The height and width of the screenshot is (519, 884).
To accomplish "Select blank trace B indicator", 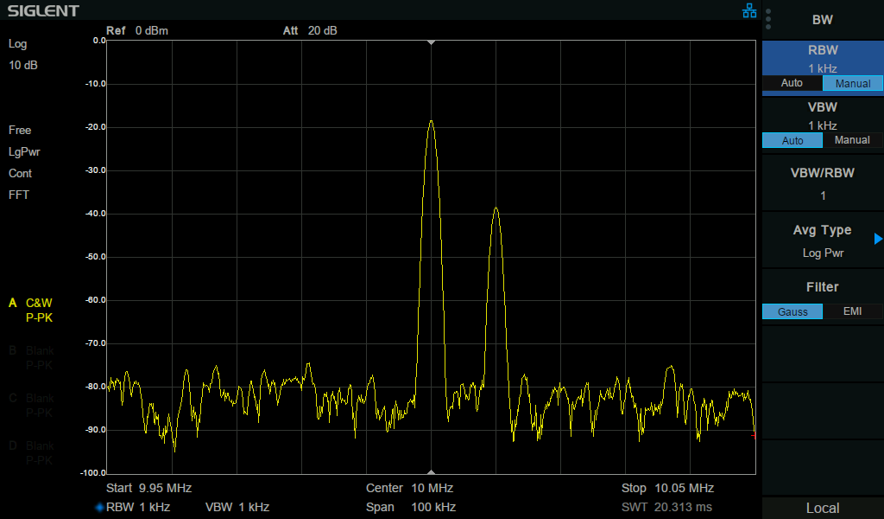I will tap(31, 358).
